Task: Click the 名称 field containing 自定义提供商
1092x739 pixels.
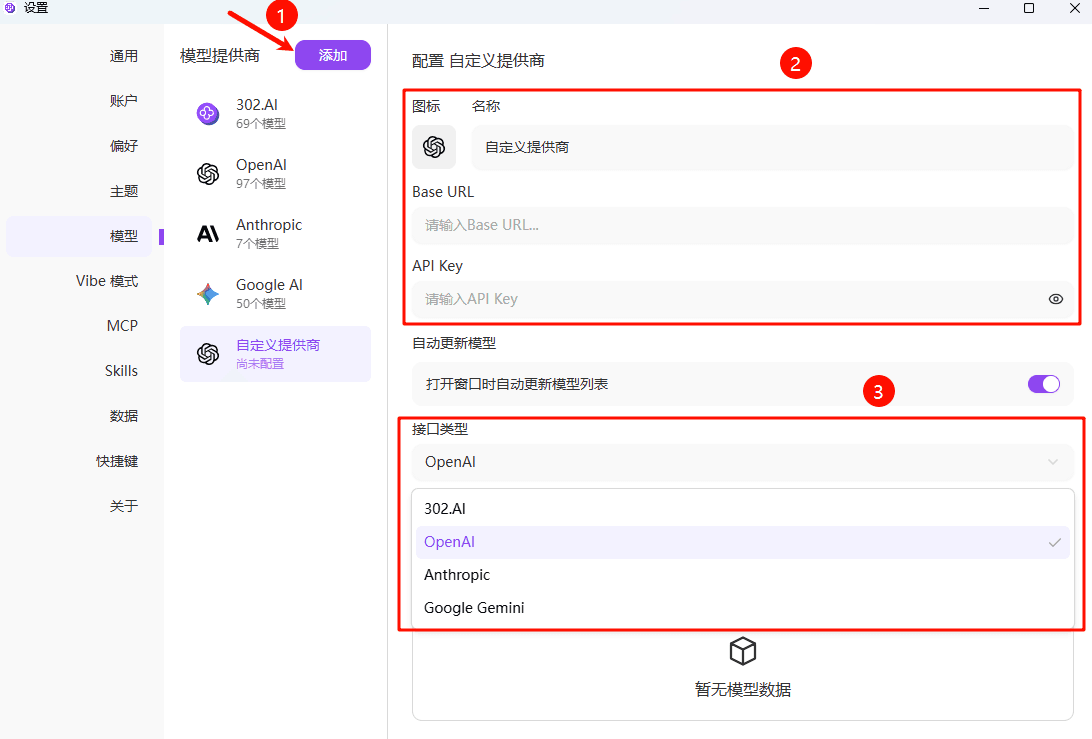Action: (772, 147)
